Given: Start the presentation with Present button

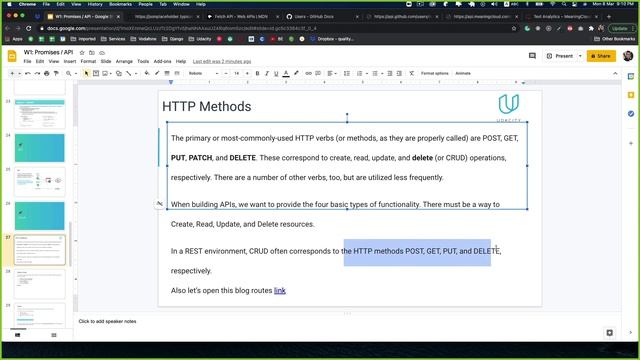Looking at the screenshot, I should (x=560, y=56).
